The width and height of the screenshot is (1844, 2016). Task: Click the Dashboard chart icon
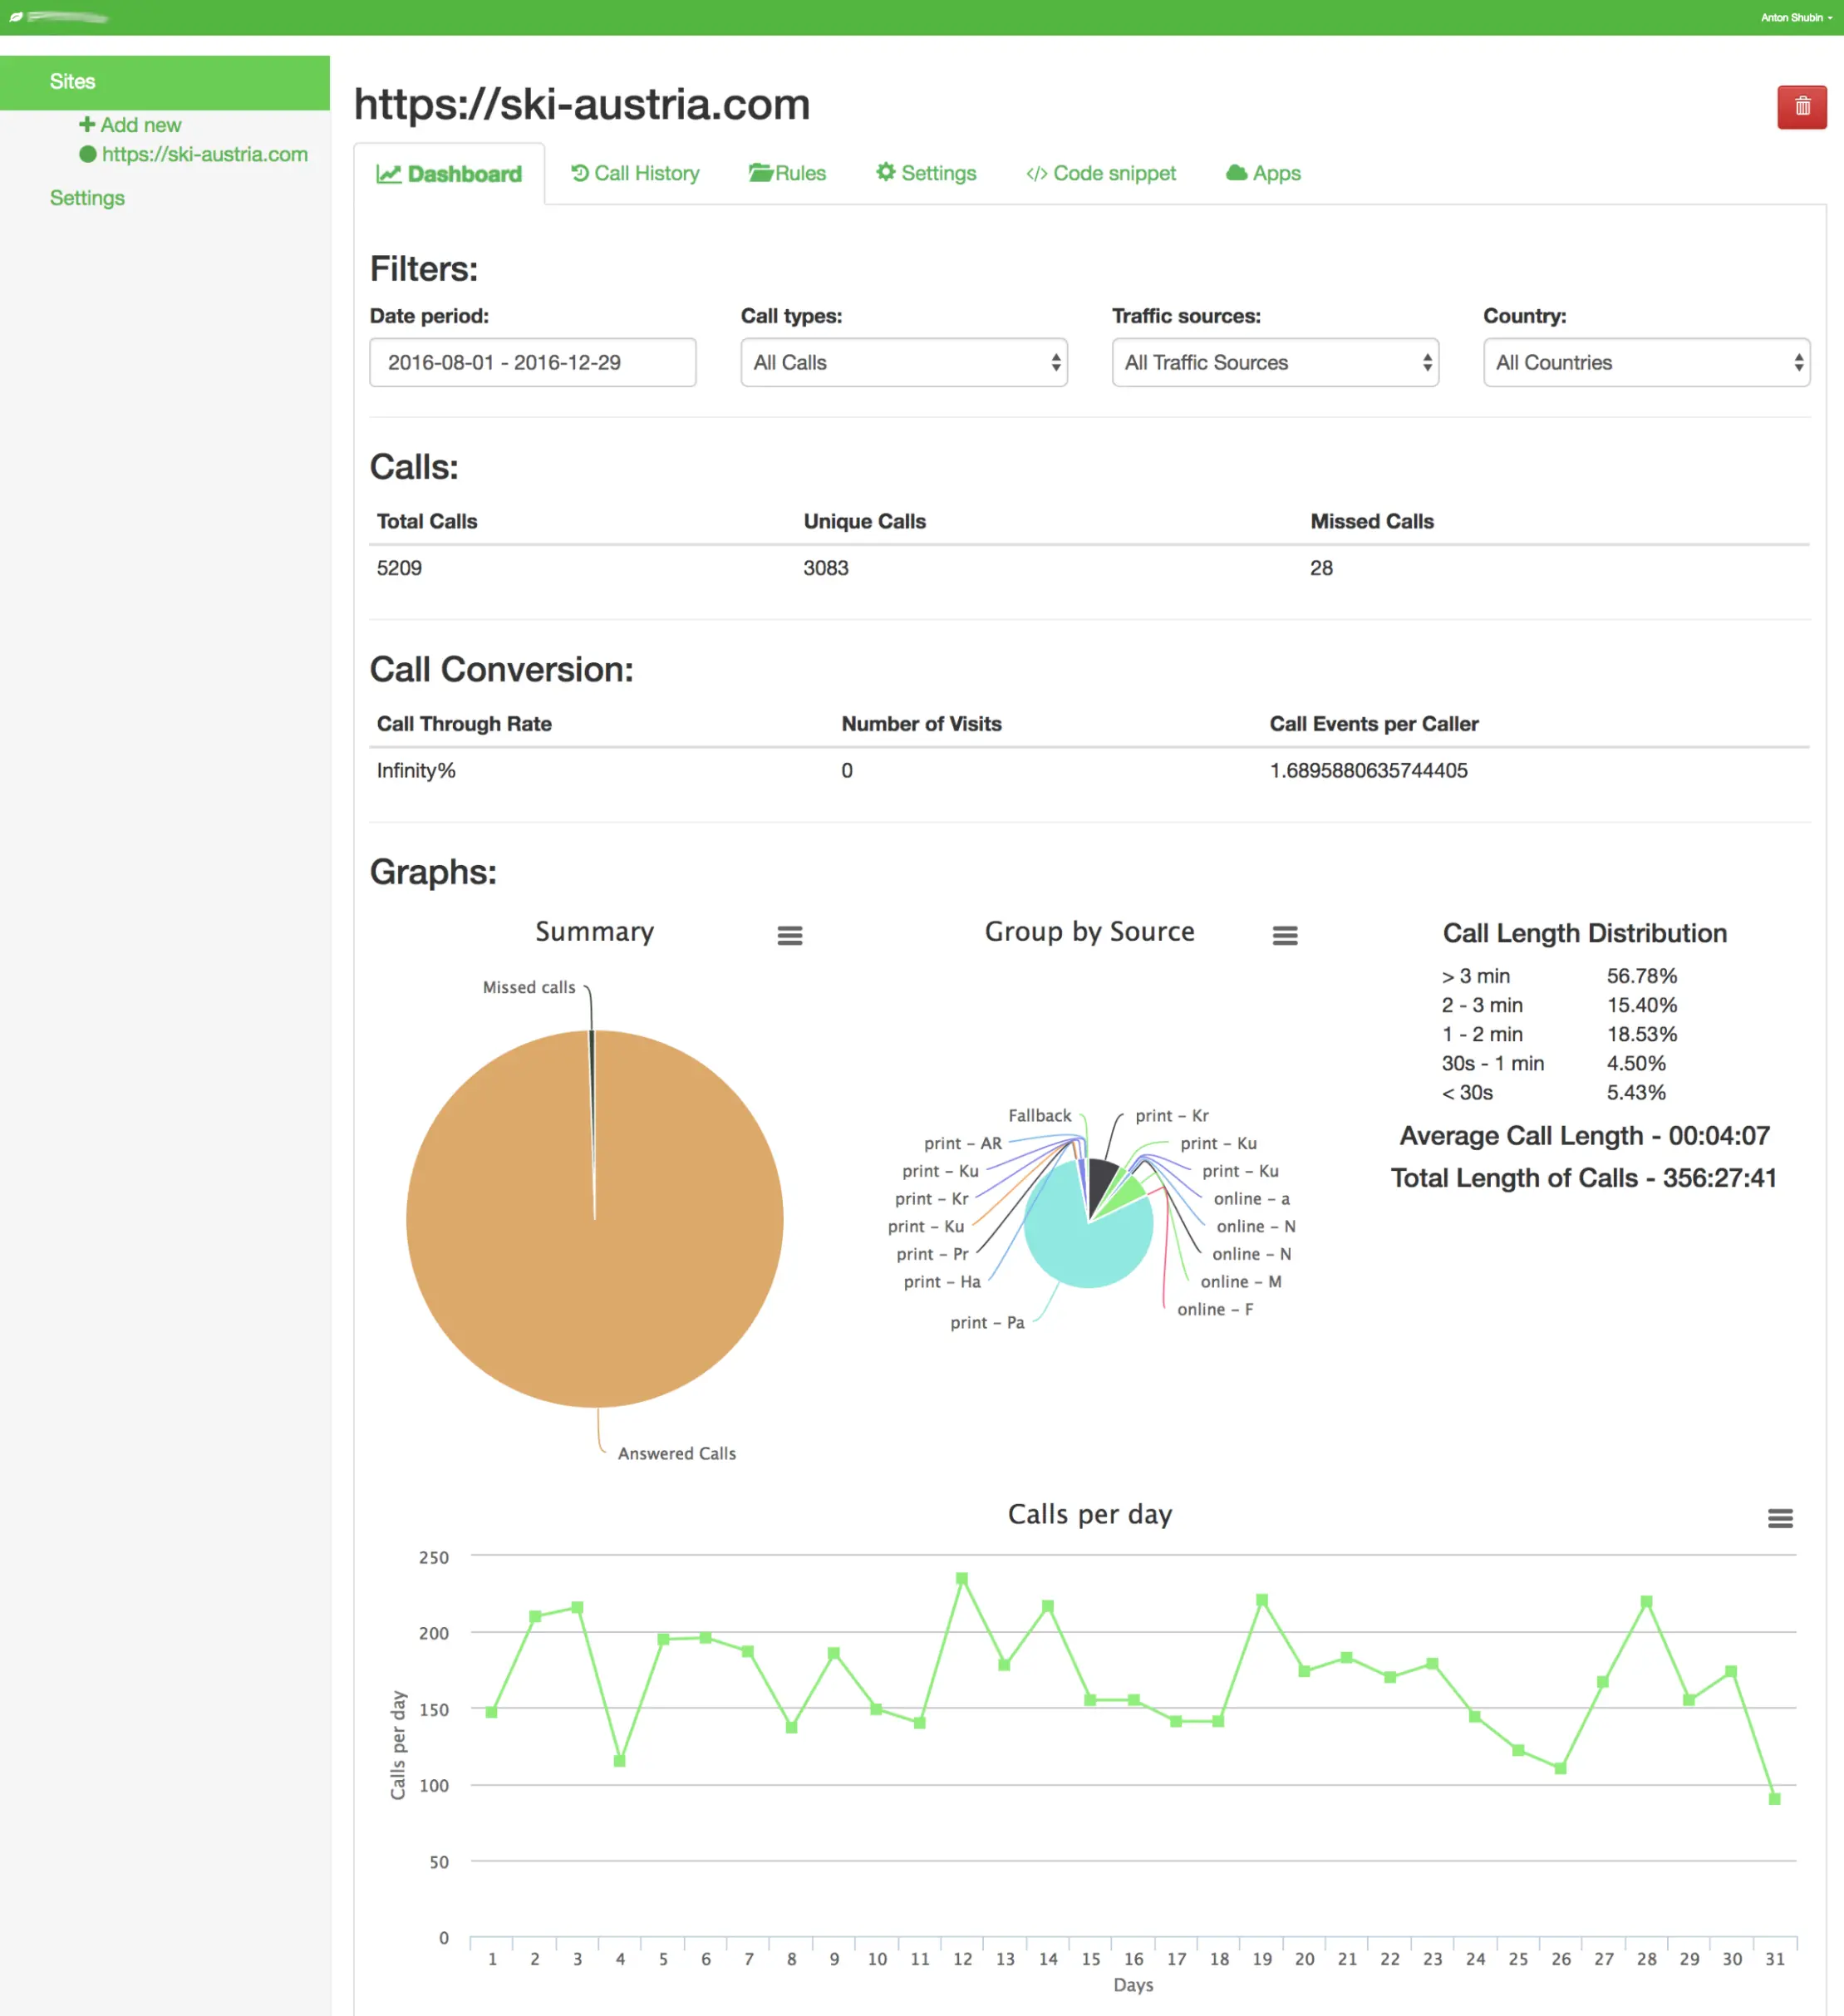click(388, 173)
